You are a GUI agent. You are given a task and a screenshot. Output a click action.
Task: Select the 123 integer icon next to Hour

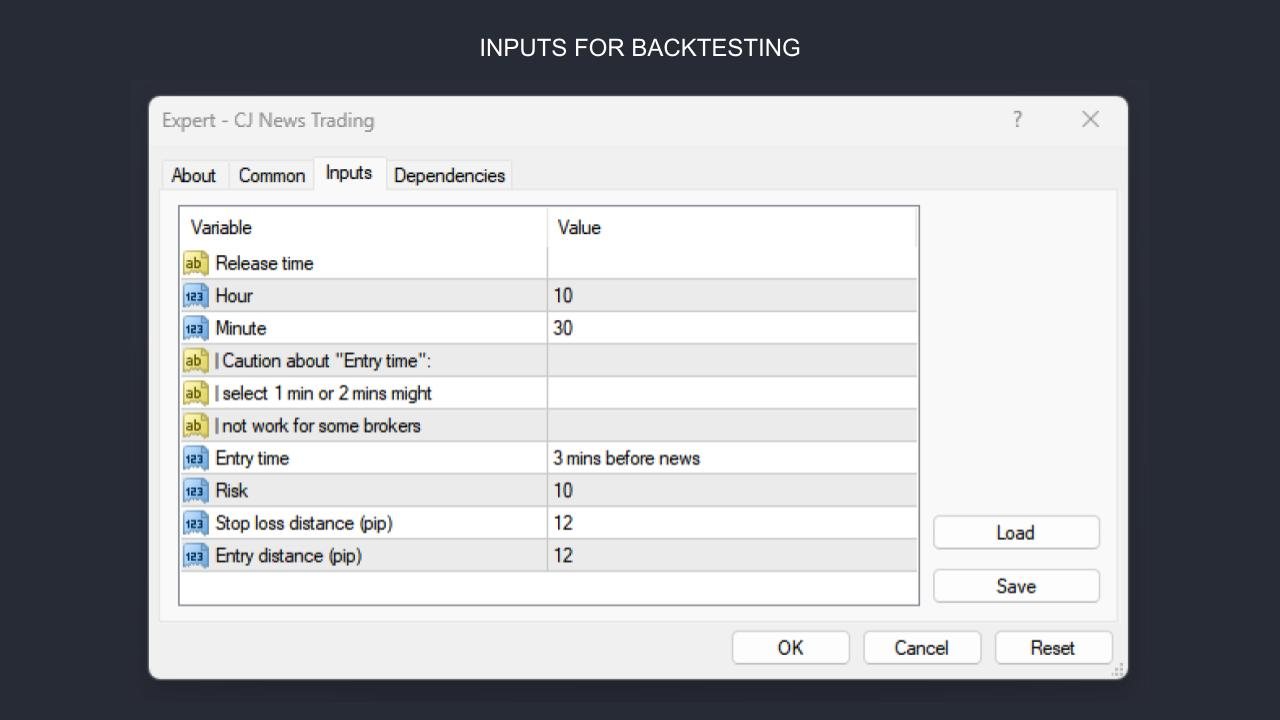coord(195,295)
